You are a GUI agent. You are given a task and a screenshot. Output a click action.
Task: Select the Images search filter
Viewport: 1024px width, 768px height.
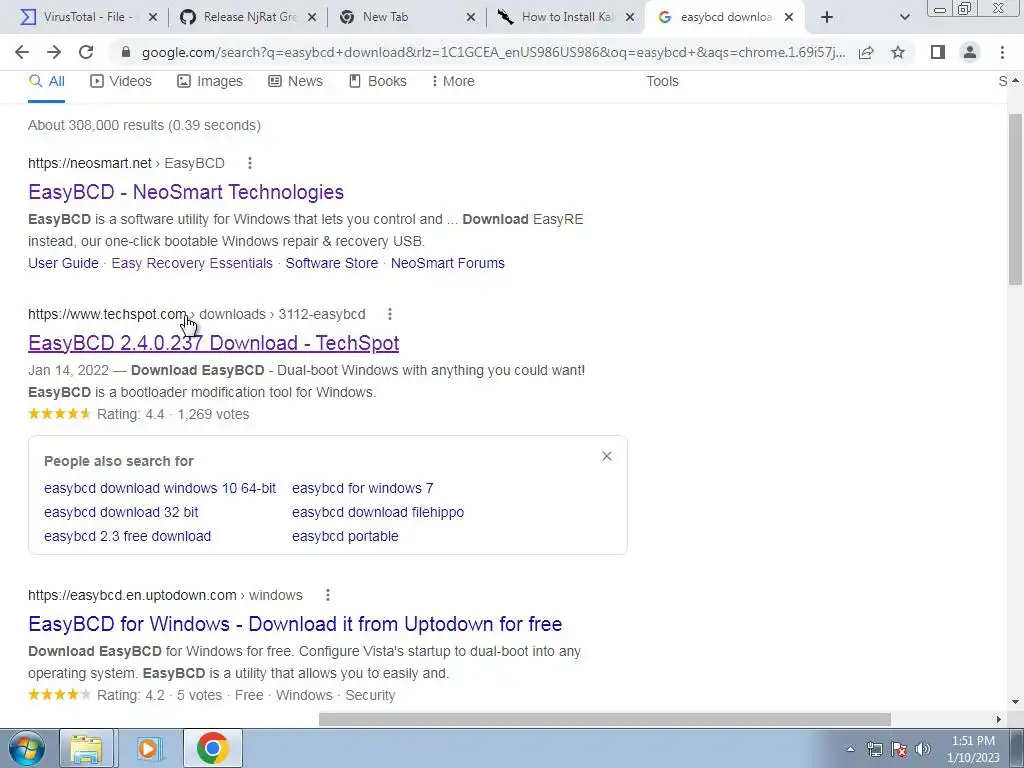click(x=210, y=82)
